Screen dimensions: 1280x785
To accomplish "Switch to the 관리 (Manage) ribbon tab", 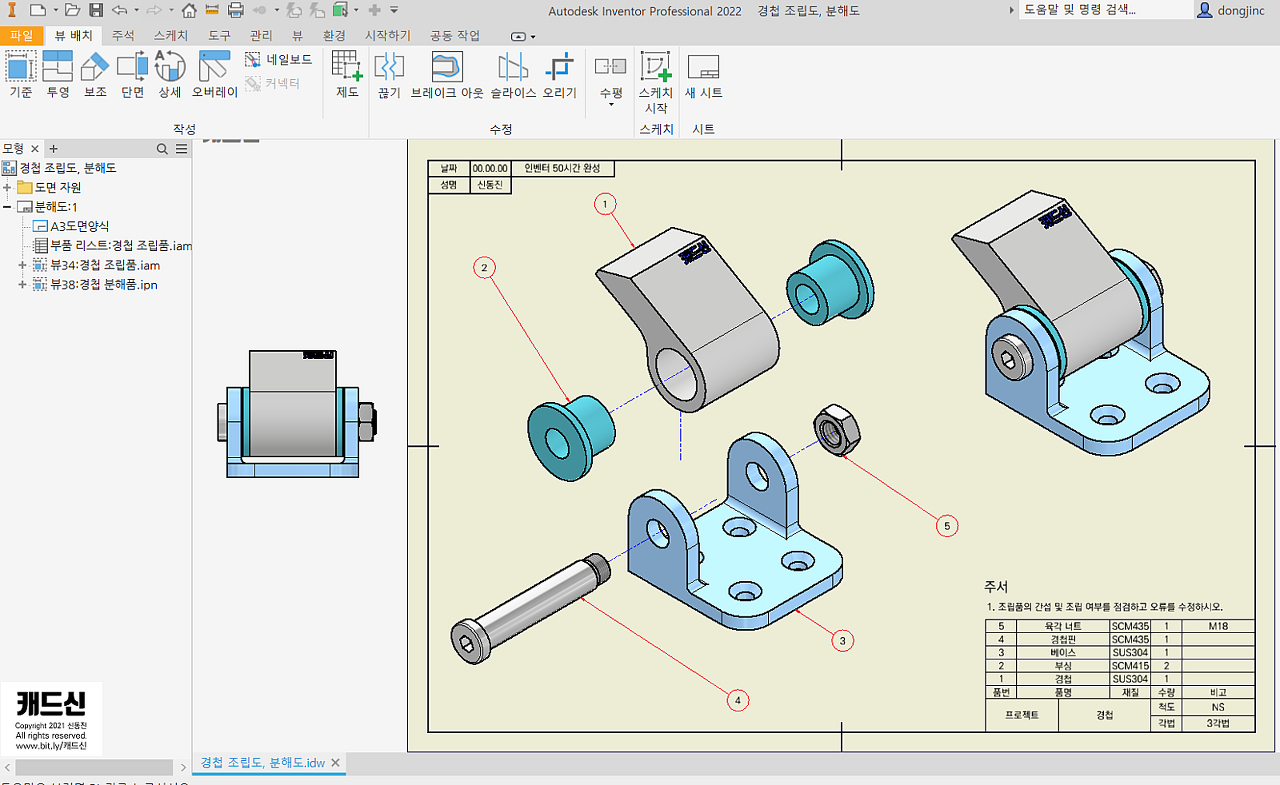I will (x=261, y=36).
